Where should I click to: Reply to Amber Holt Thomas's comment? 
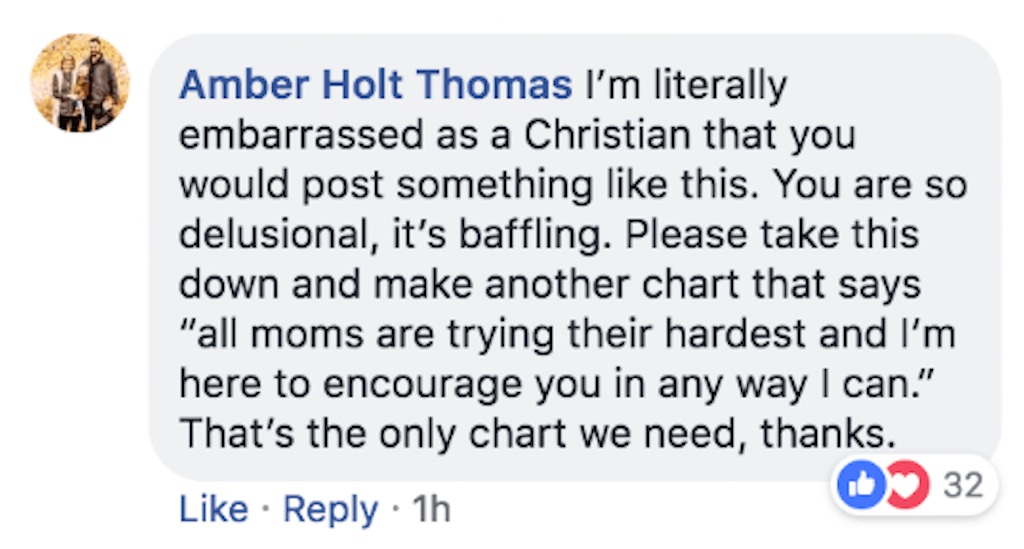pyautogui.click(x=330, y=510)
